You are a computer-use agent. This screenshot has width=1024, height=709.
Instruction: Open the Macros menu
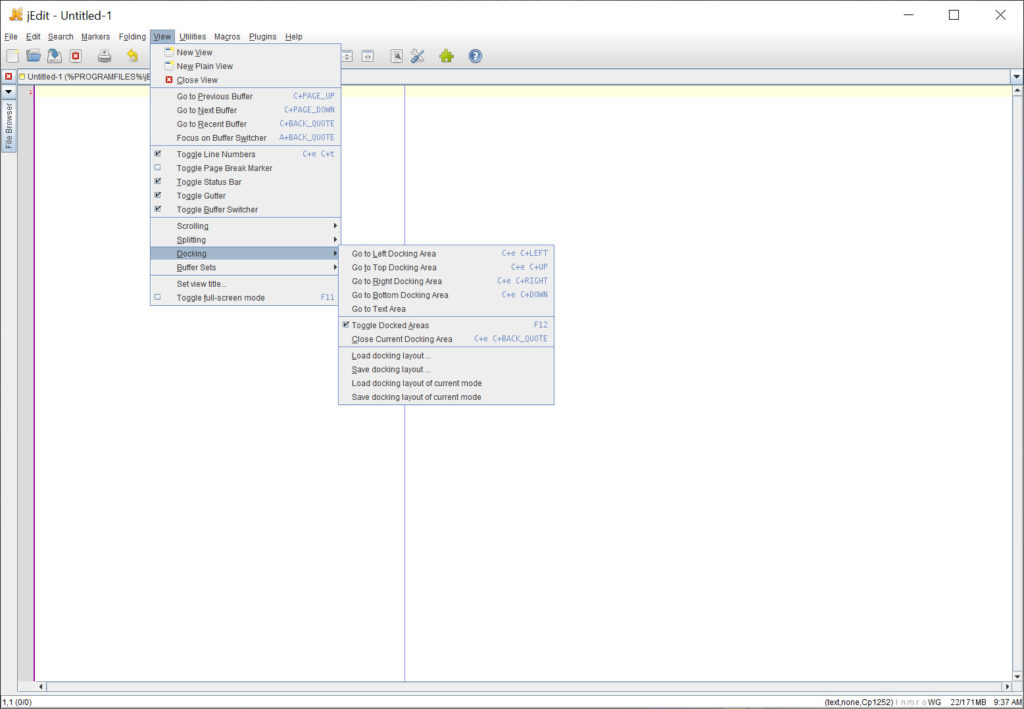pos(227,37)
